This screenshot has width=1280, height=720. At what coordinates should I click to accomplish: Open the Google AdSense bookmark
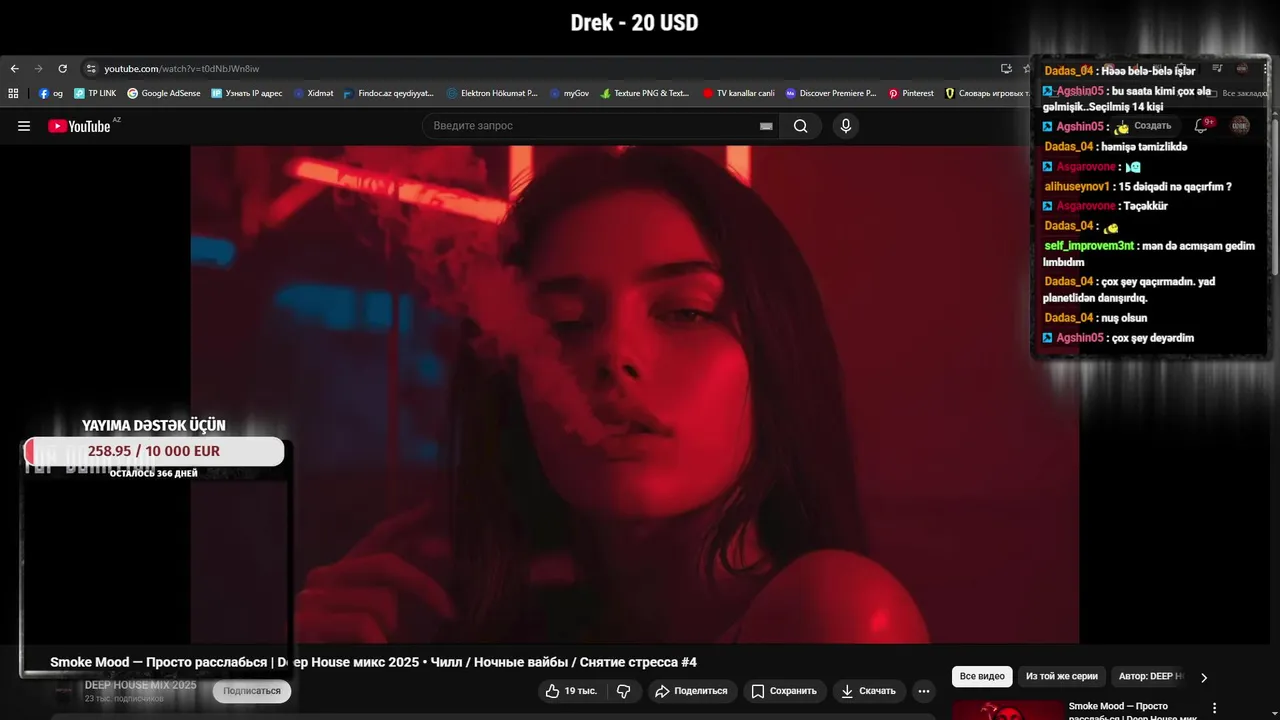point(164,93)
